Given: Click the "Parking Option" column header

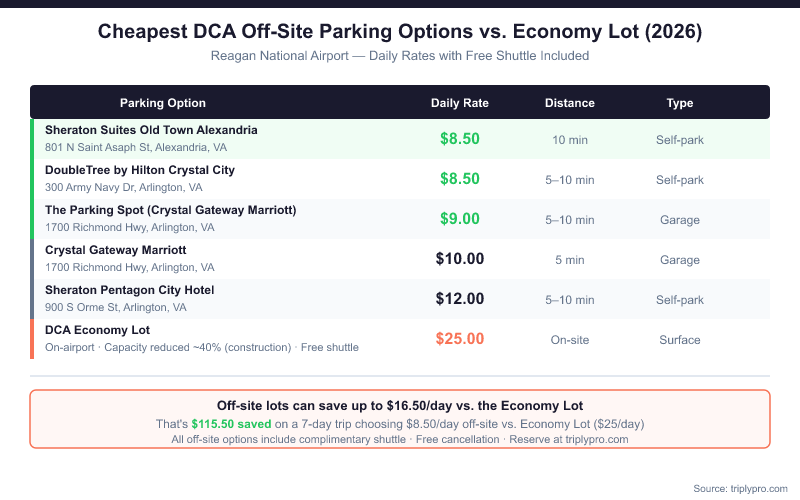Looking at the screenshot, I should click(x=163, y=103).
